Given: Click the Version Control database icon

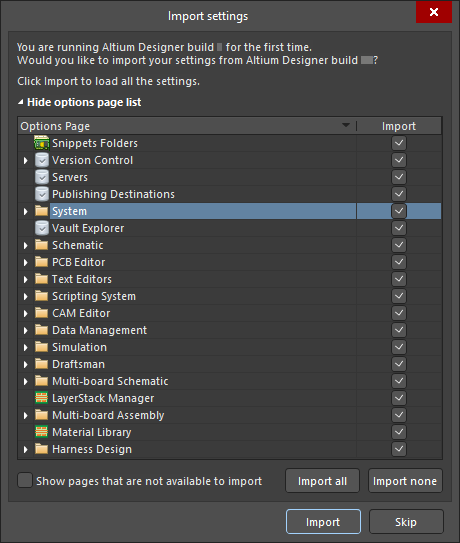Looking at the screenshot, I should (42, 160).
